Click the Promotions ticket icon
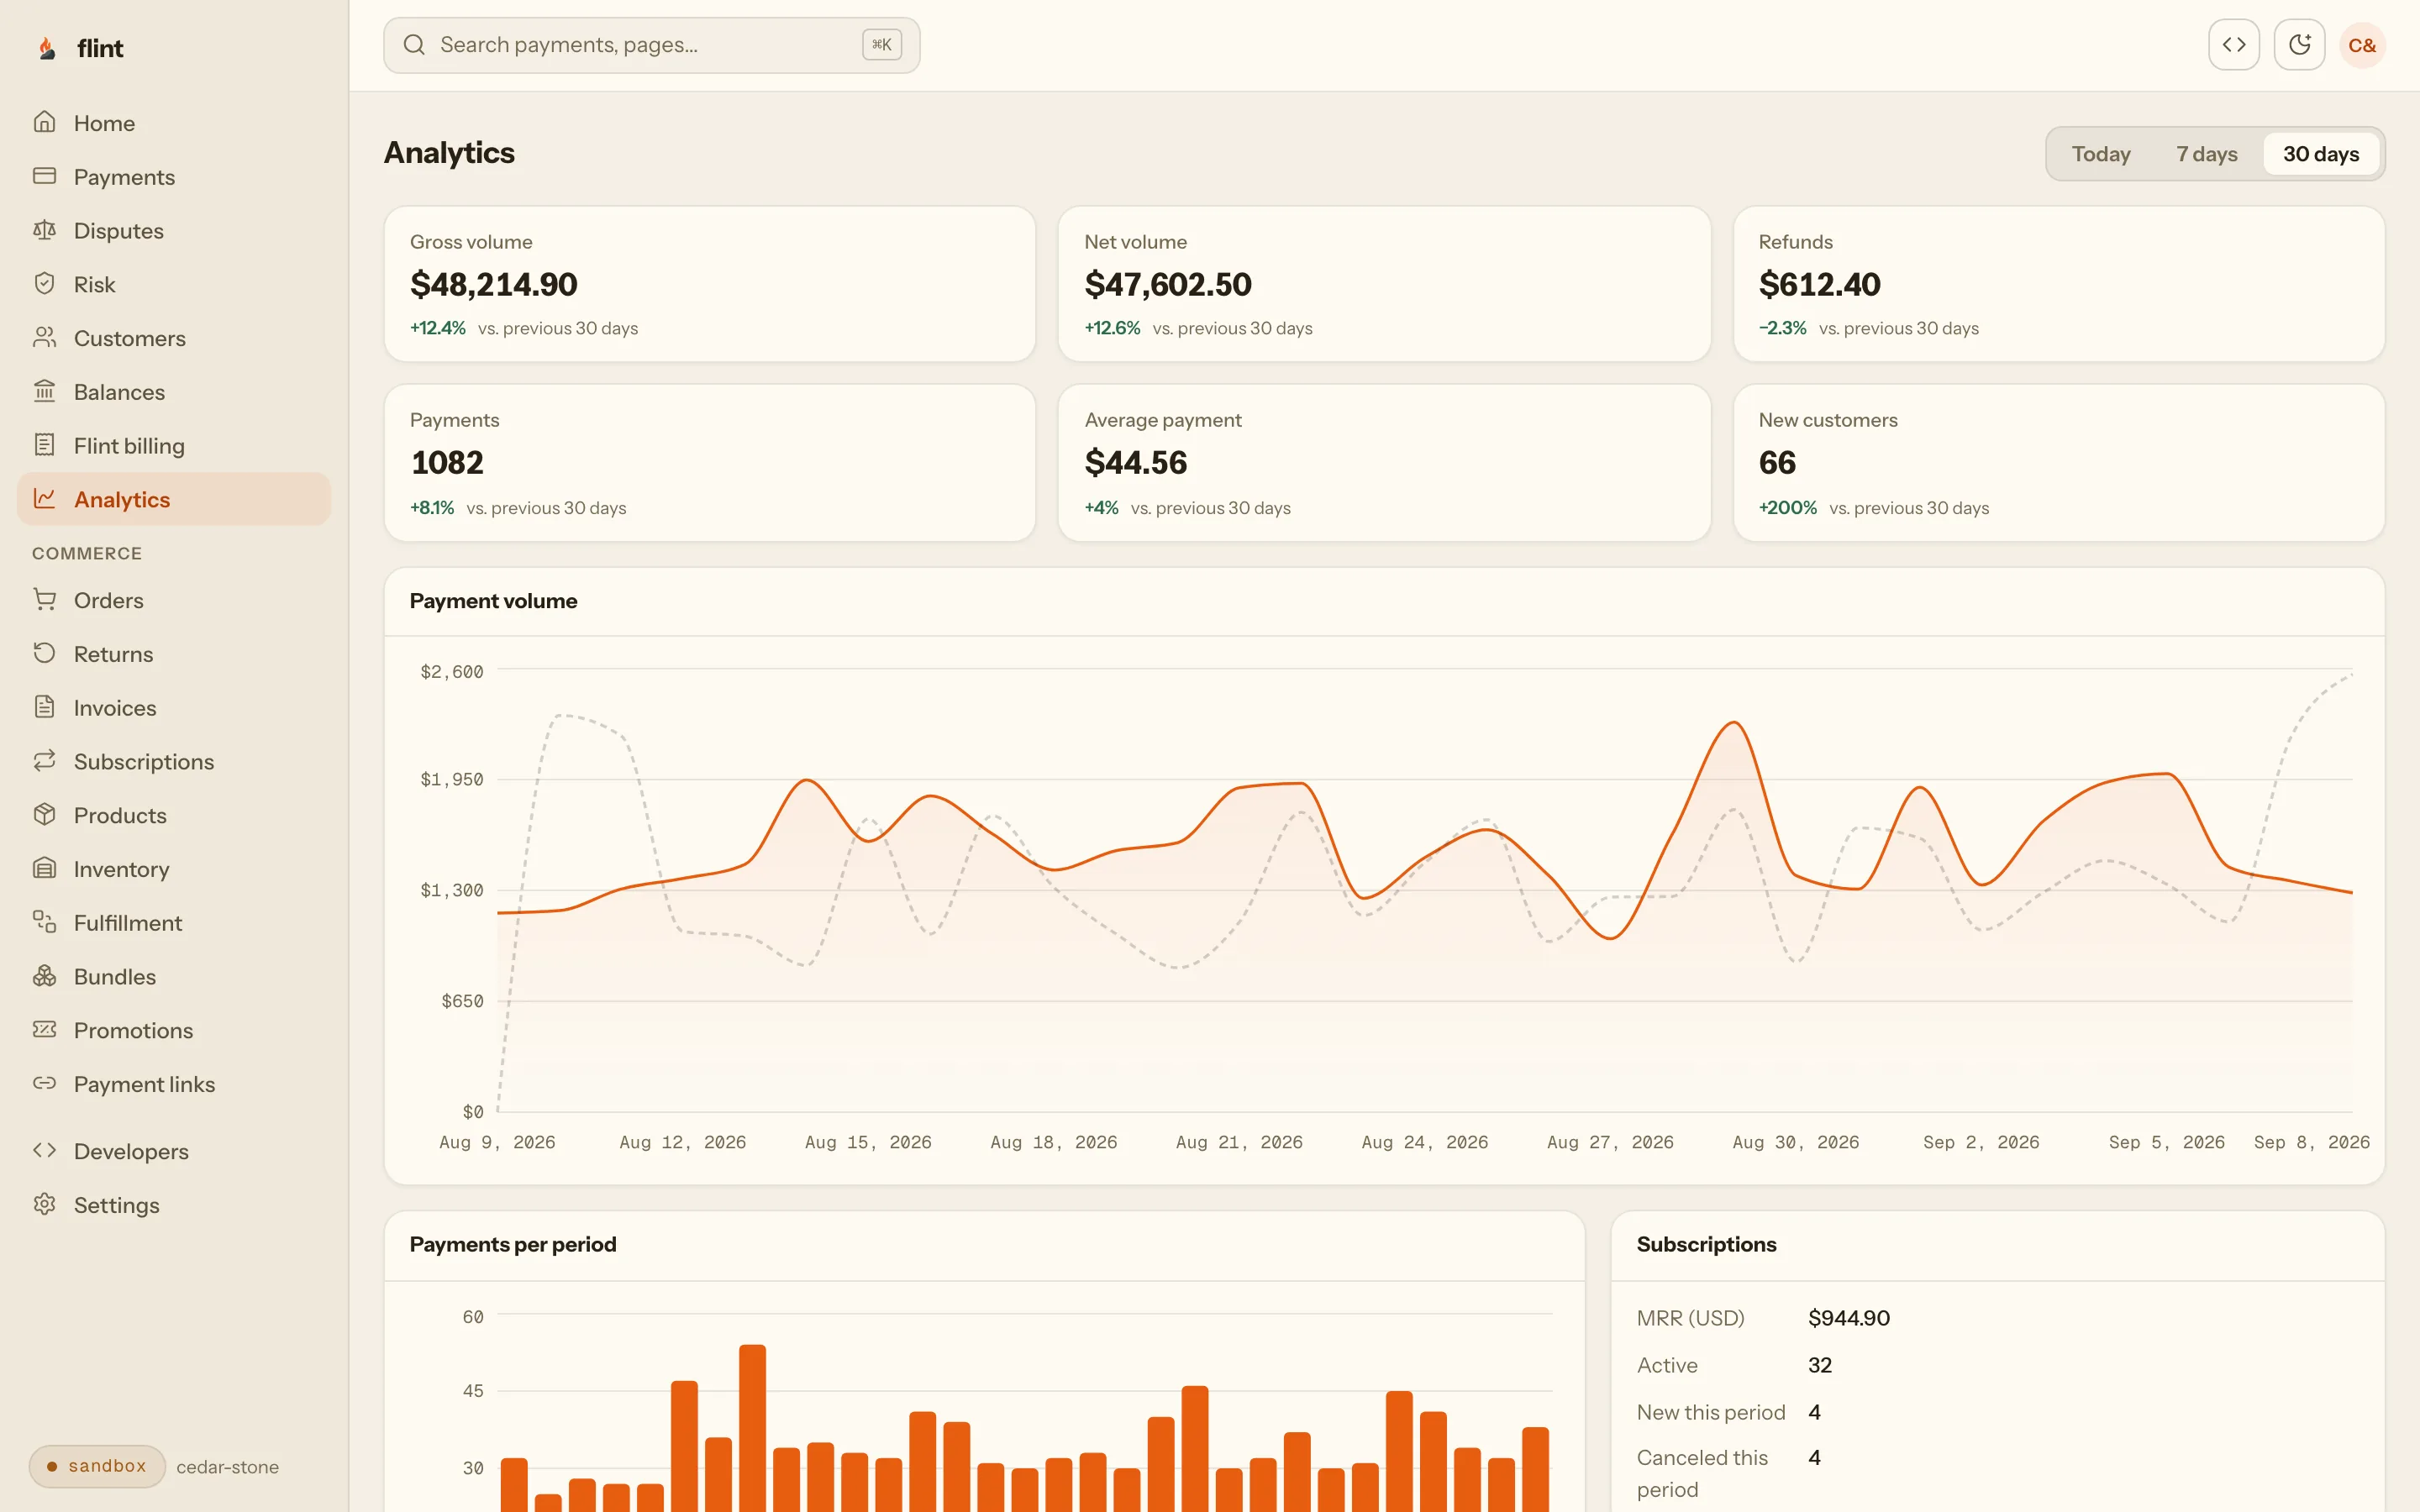 [44, 1029]
